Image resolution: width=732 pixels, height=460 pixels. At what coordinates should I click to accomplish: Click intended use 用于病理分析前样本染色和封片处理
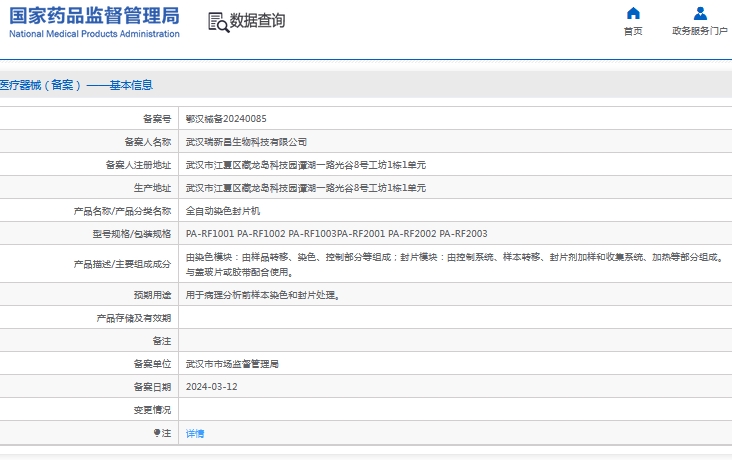262,295
